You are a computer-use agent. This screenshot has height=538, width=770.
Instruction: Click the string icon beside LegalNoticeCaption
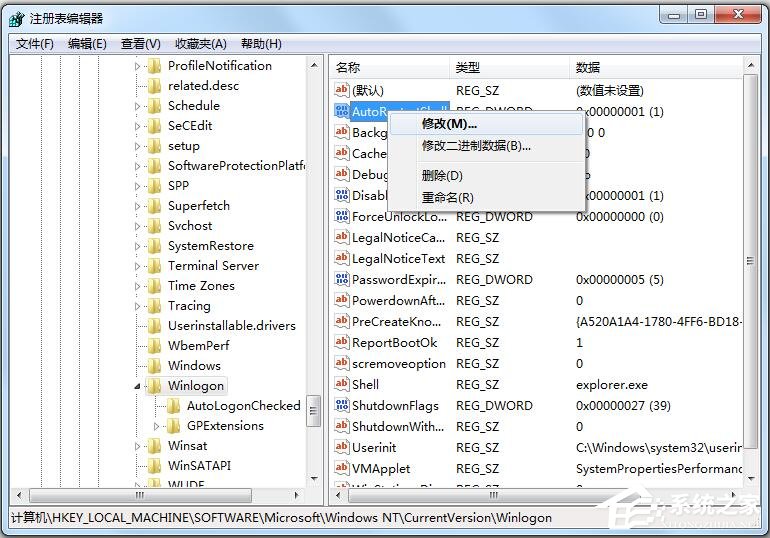pos(342,237)
